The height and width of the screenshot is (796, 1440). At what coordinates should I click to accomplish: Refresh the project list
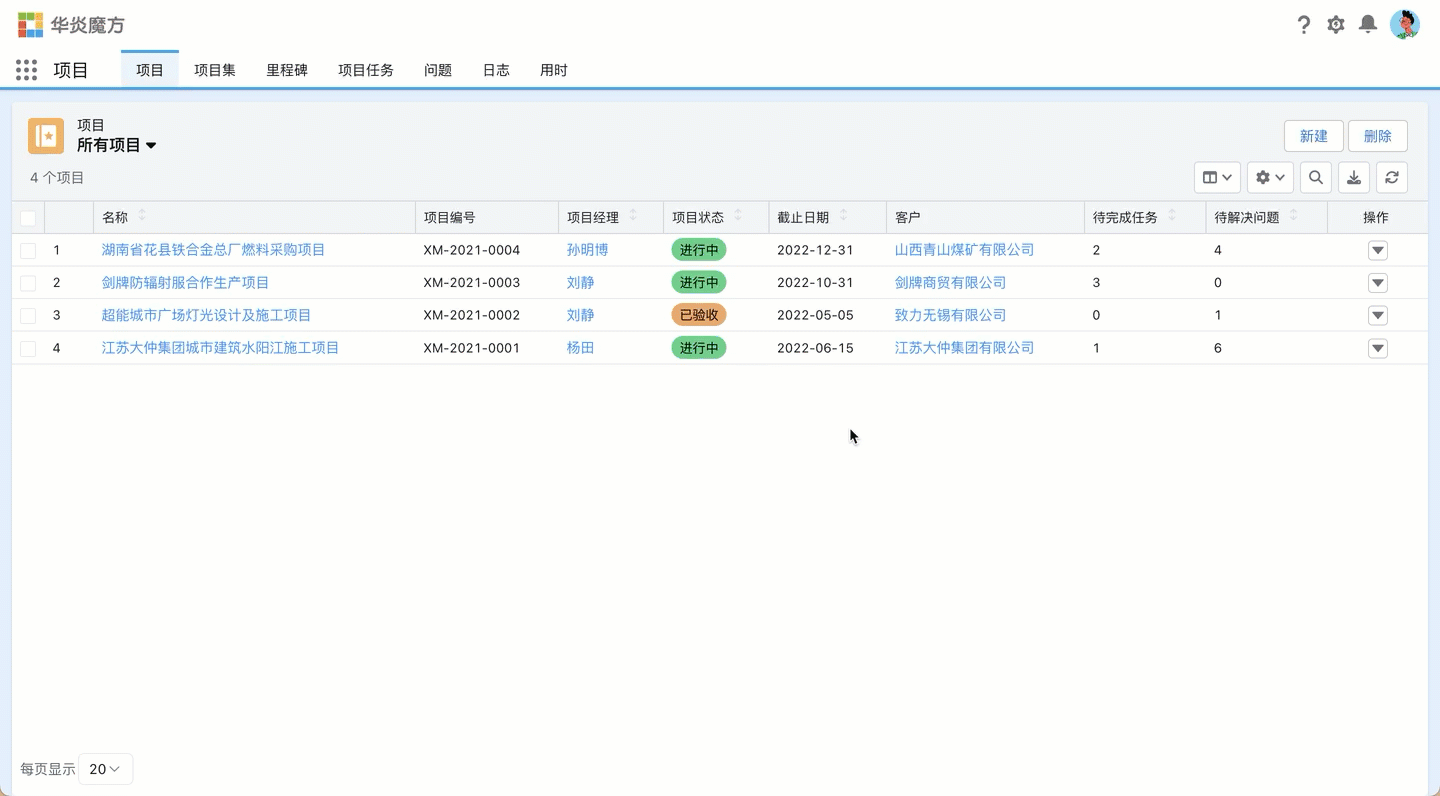1392,178
